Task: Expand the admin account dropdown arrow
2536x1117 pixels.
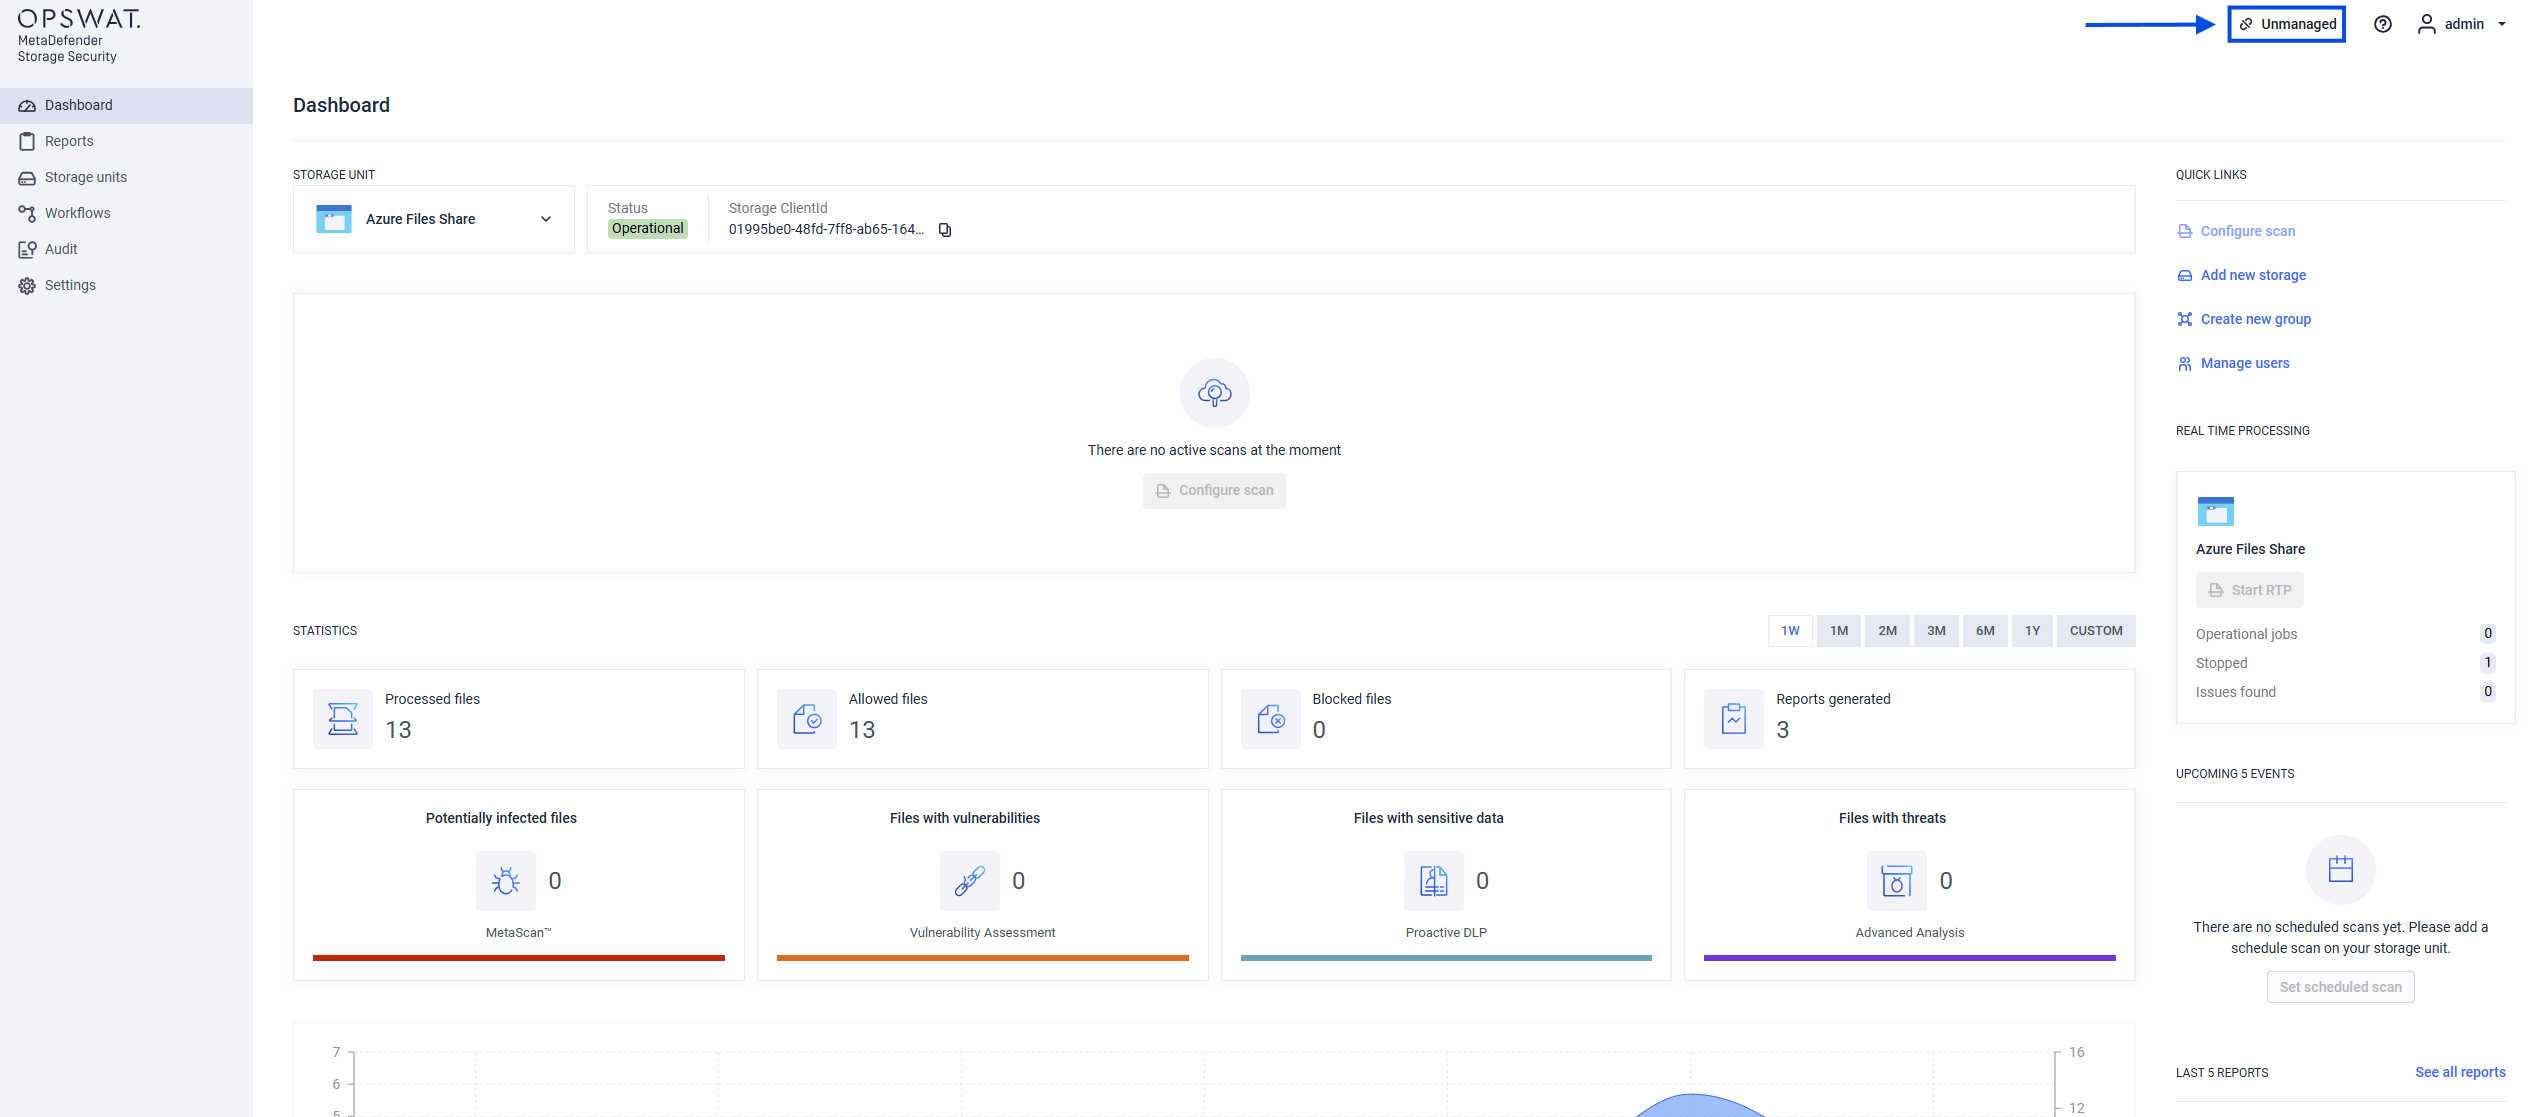Action: click(x=2501, y=24)
